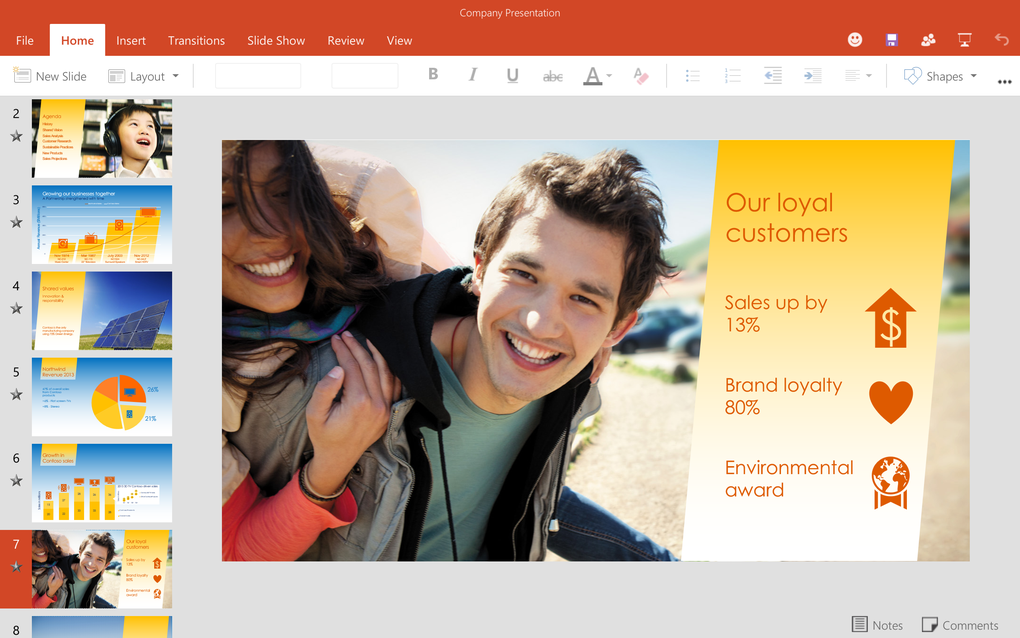Toggle Underline on selected text
Image resolution: width=1020 pixels, height=638 pixels.
click(512, 75)
